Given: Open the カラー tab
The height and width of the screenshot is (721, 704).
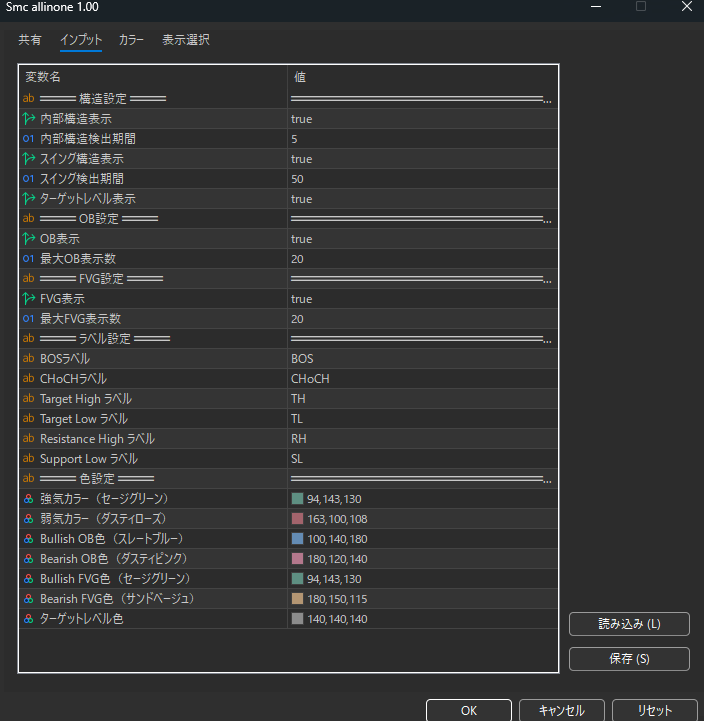Looking at the screenshot, I should 131,40.
